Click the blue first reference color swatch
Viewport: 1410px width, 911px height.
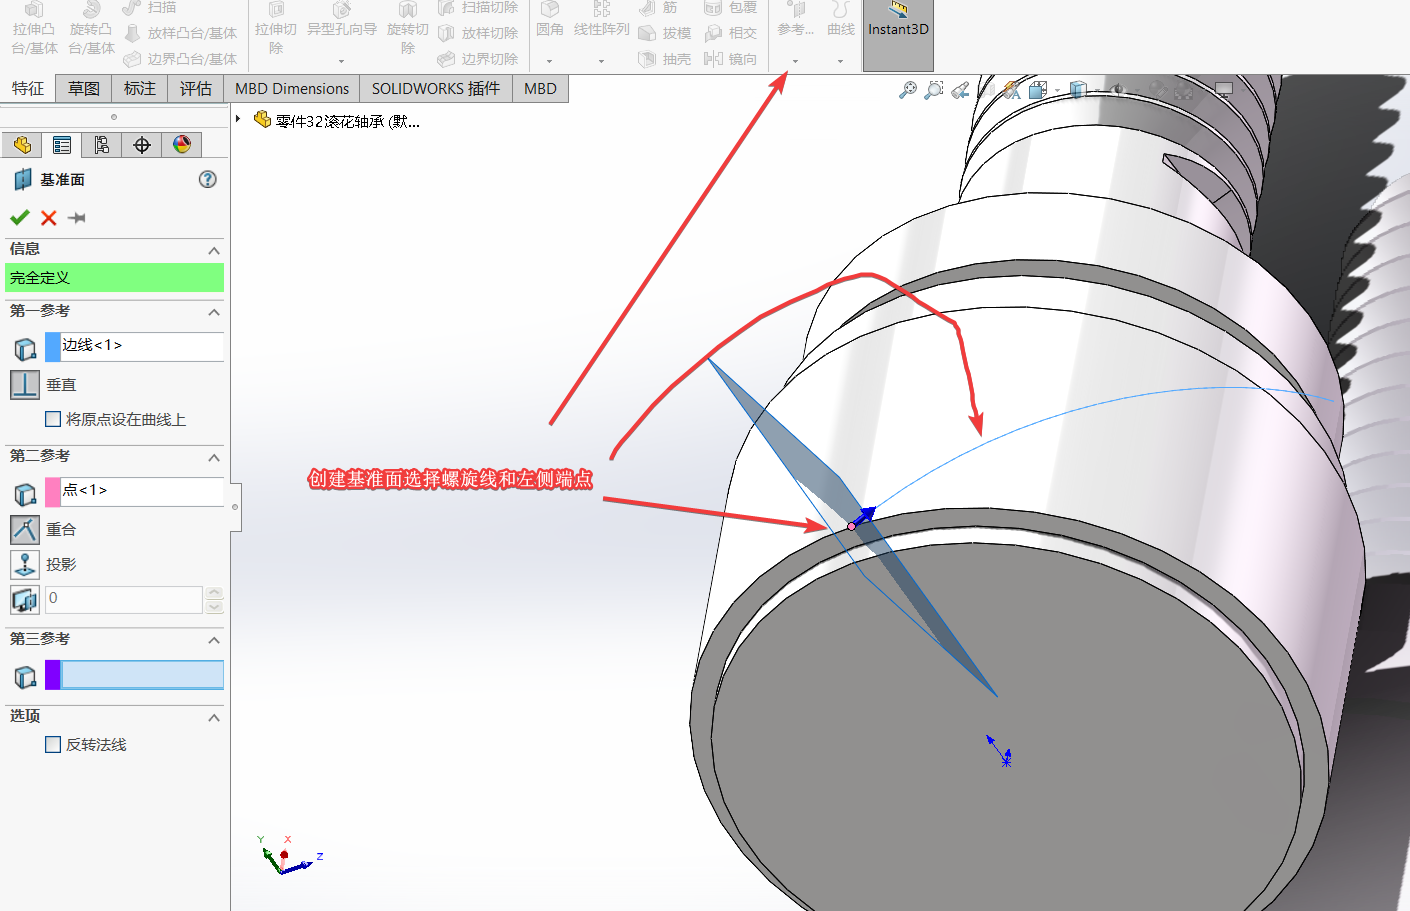click(x=53, y=346)
